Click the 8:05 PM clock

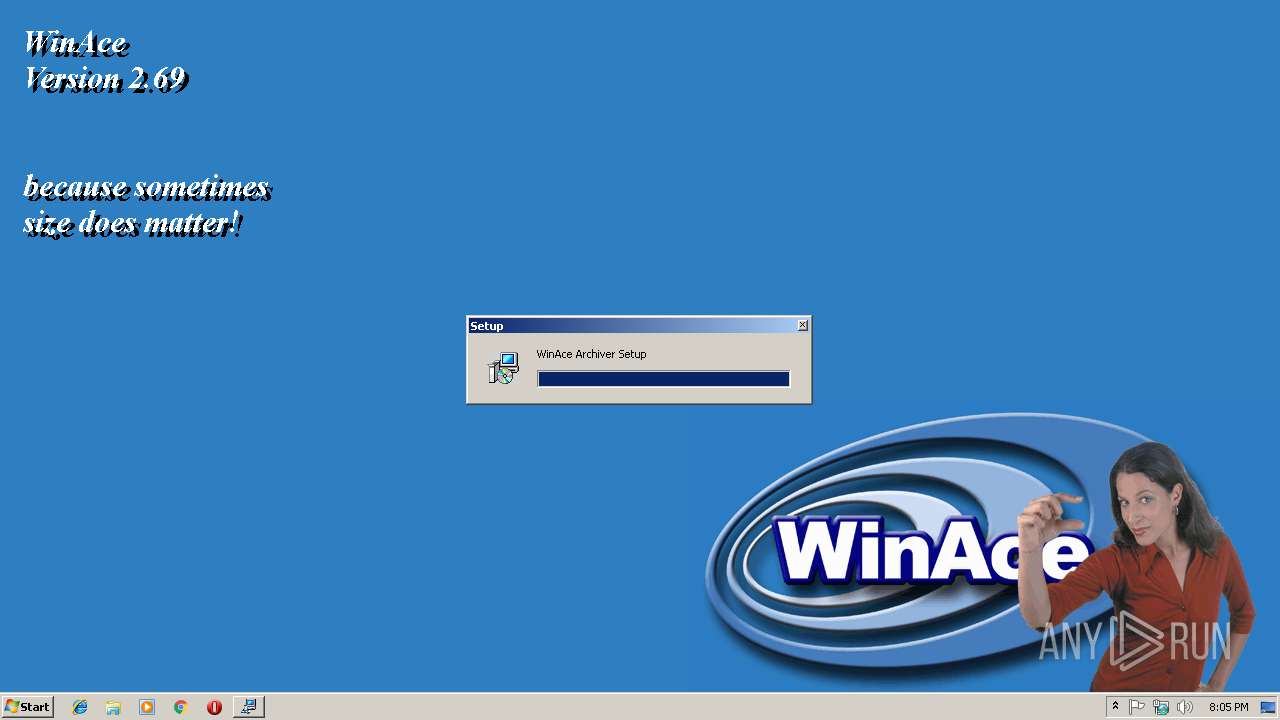[1228, 707]
